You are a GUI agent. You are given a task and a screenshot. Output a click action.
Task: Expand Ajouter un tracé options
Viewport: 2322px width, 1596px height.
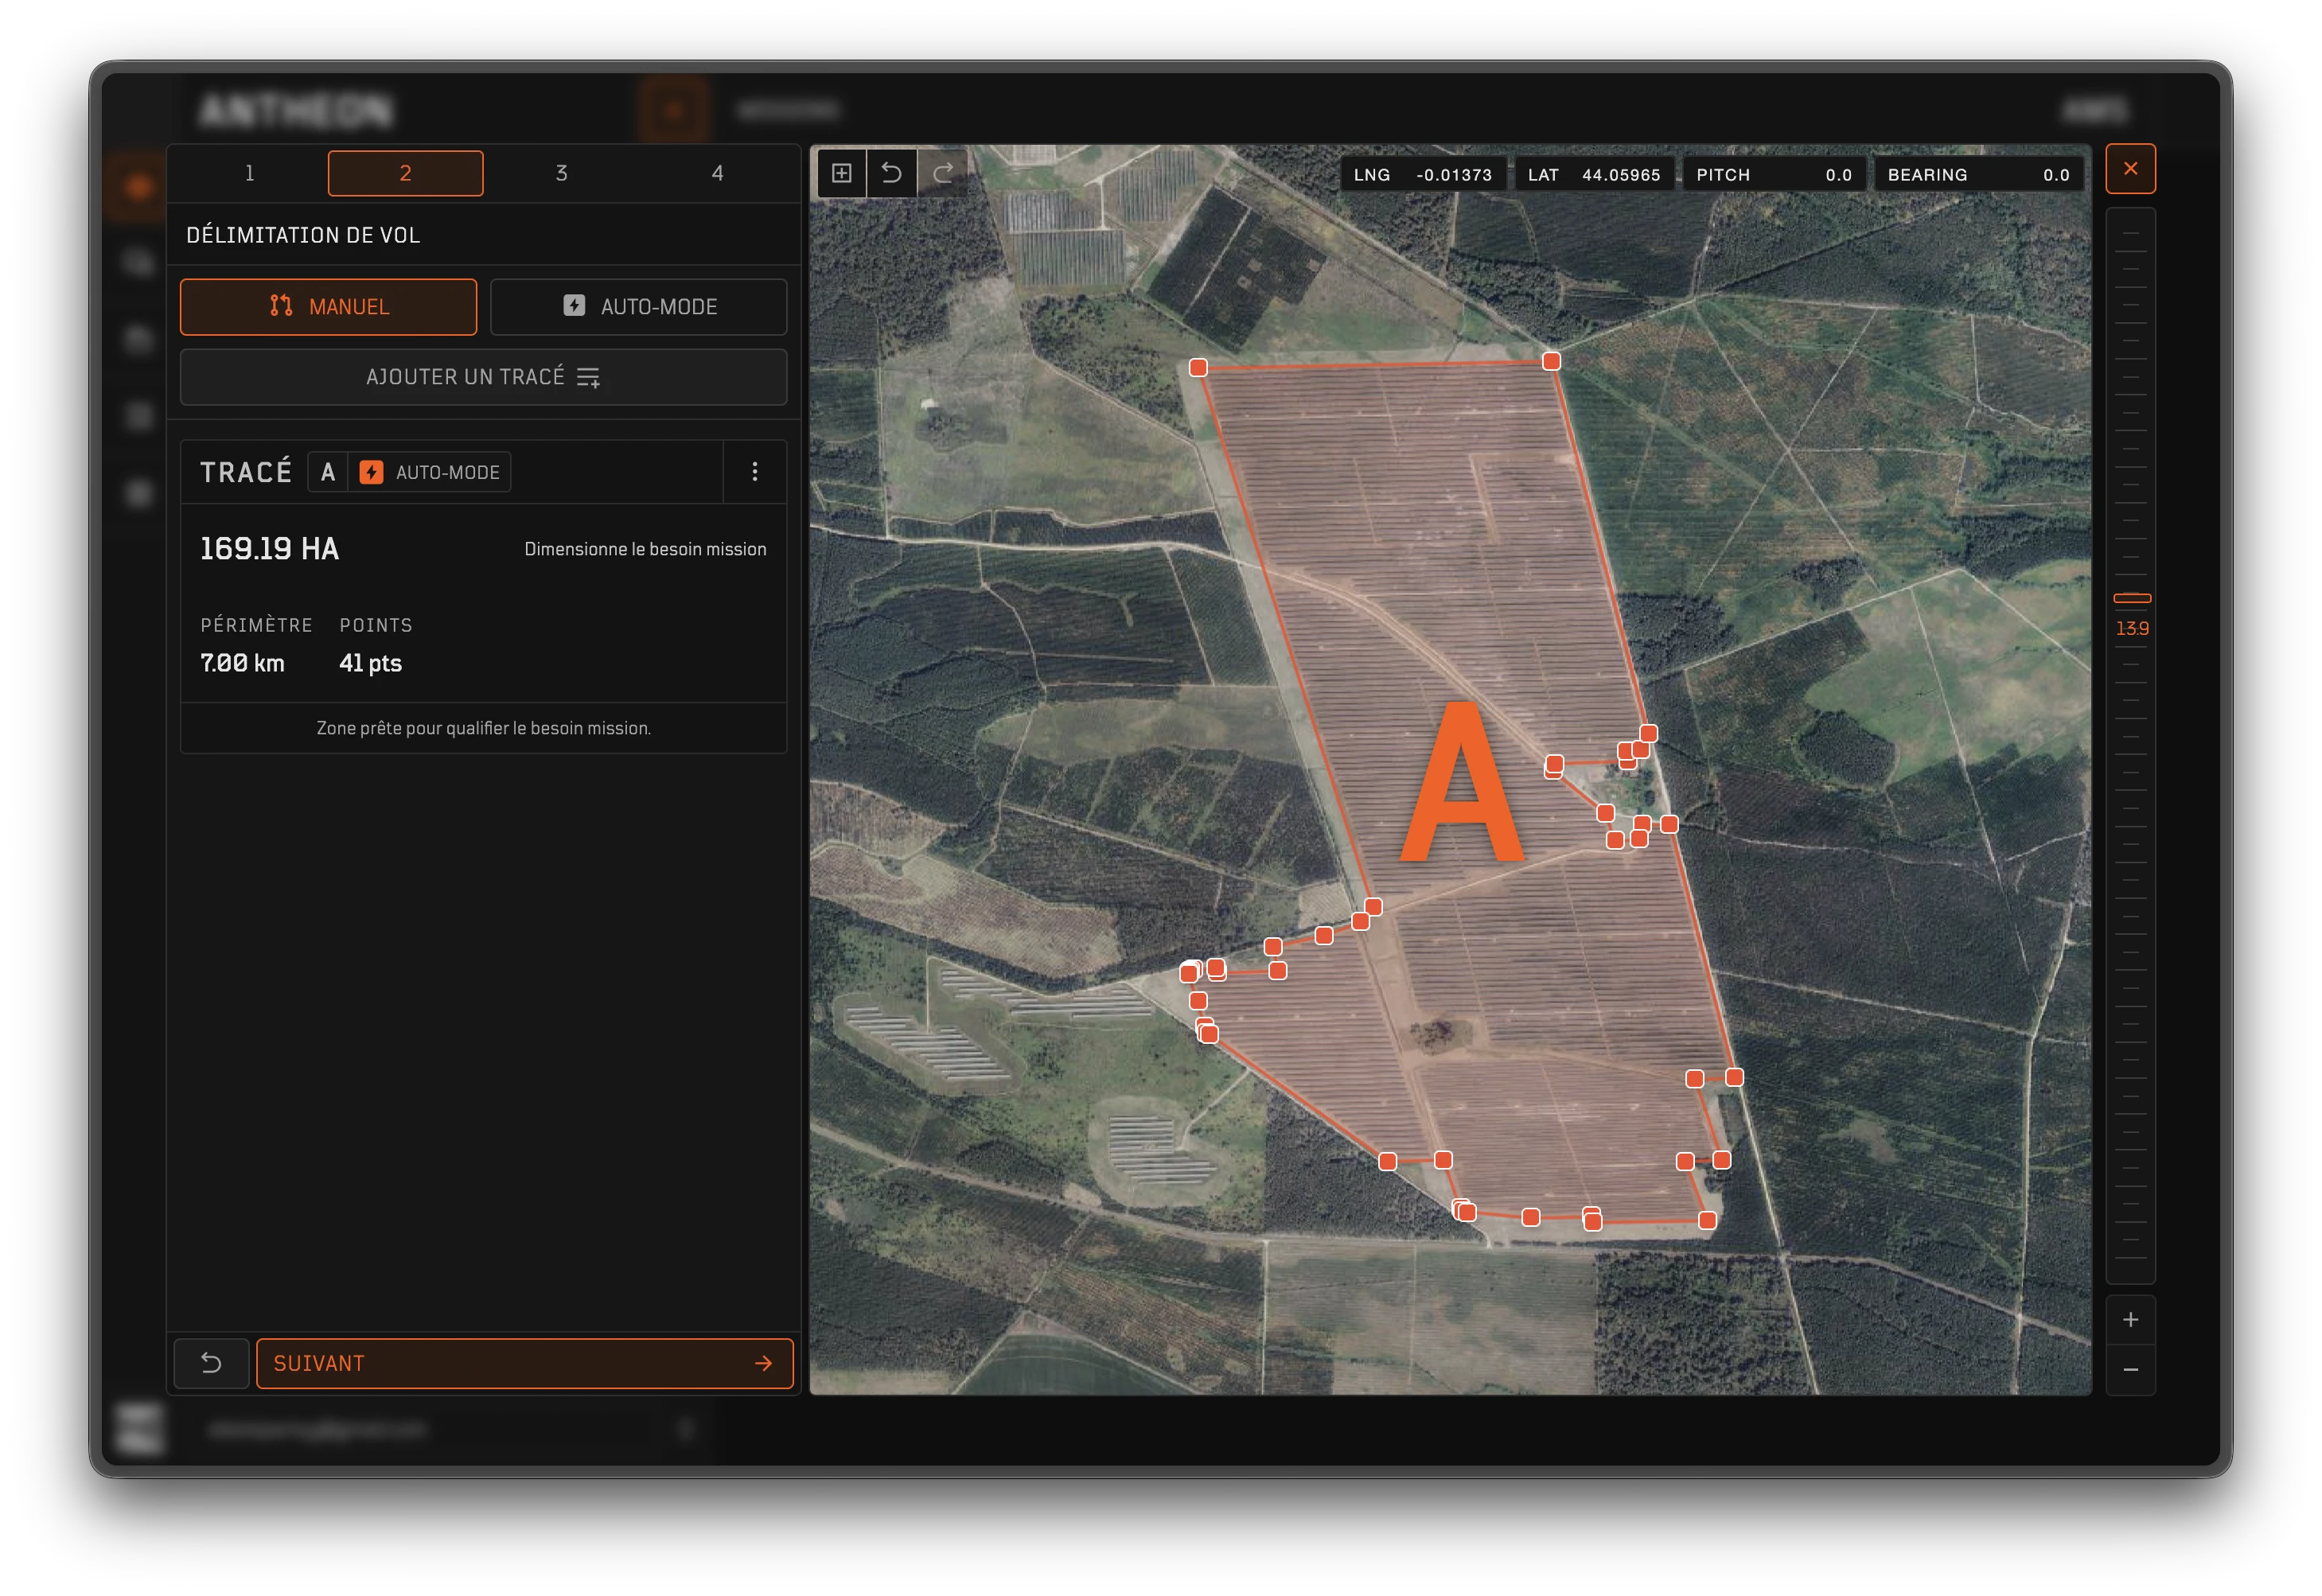tap(483, 377)
